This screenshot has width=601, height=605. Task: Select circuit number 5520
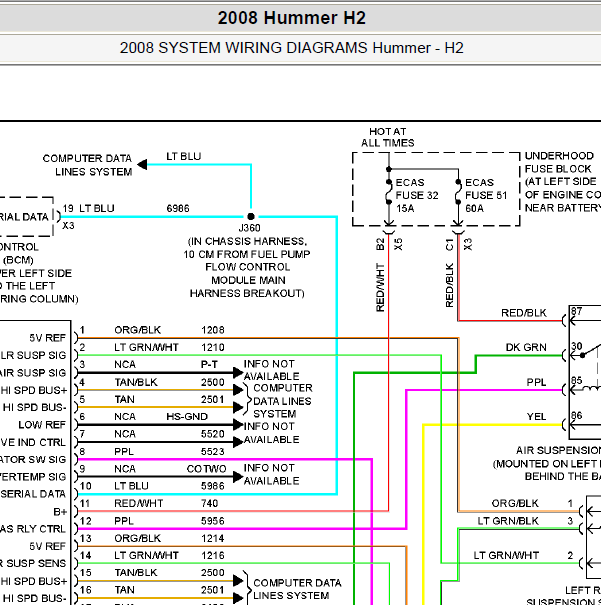coord(213,434)
